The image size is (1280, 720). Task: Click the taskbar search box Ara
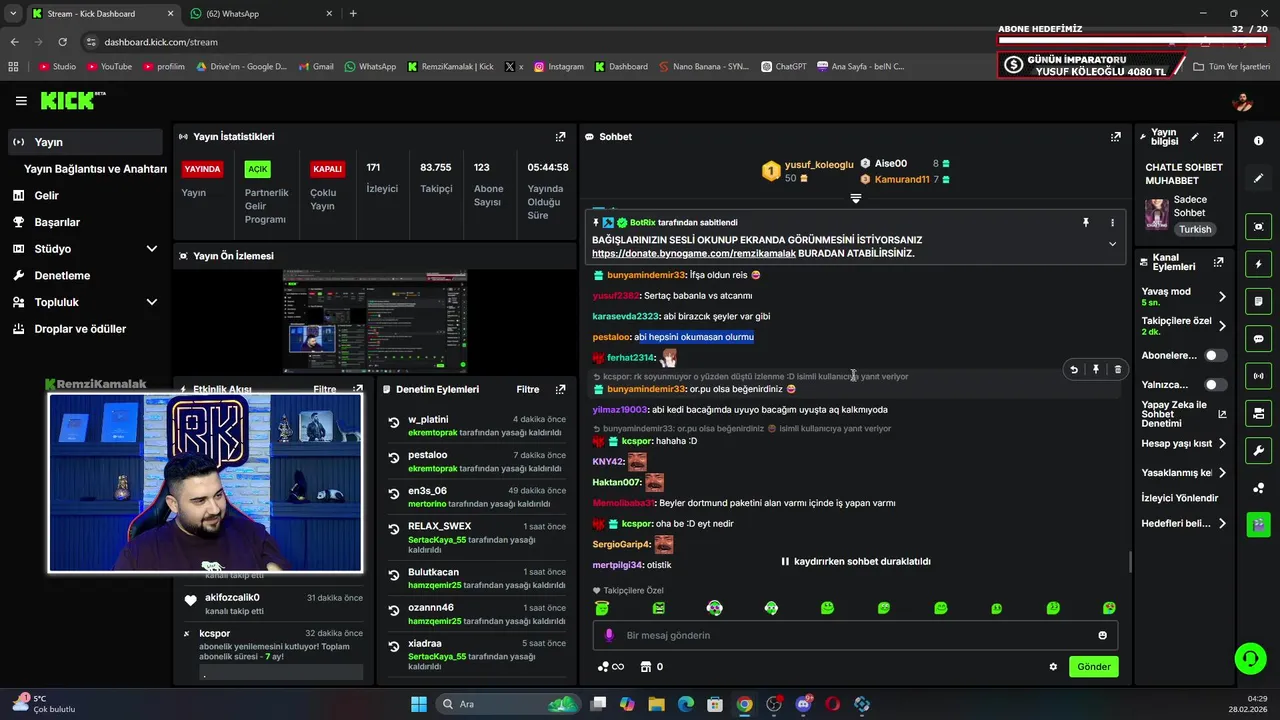510,704
